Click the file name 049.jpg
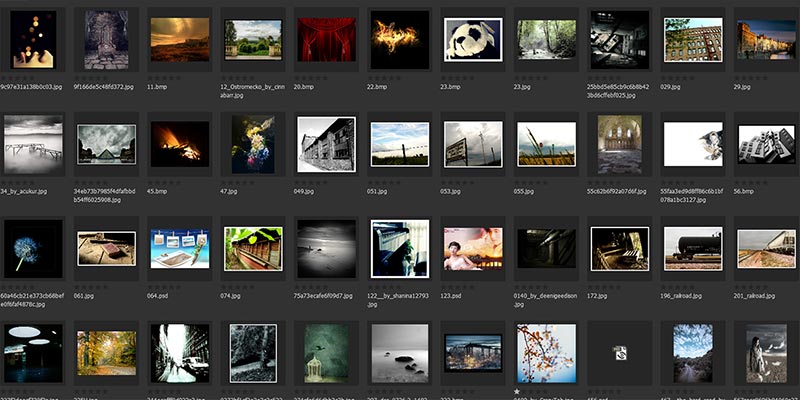This screenshot has width=800, height=400. (x=304, y=192)
